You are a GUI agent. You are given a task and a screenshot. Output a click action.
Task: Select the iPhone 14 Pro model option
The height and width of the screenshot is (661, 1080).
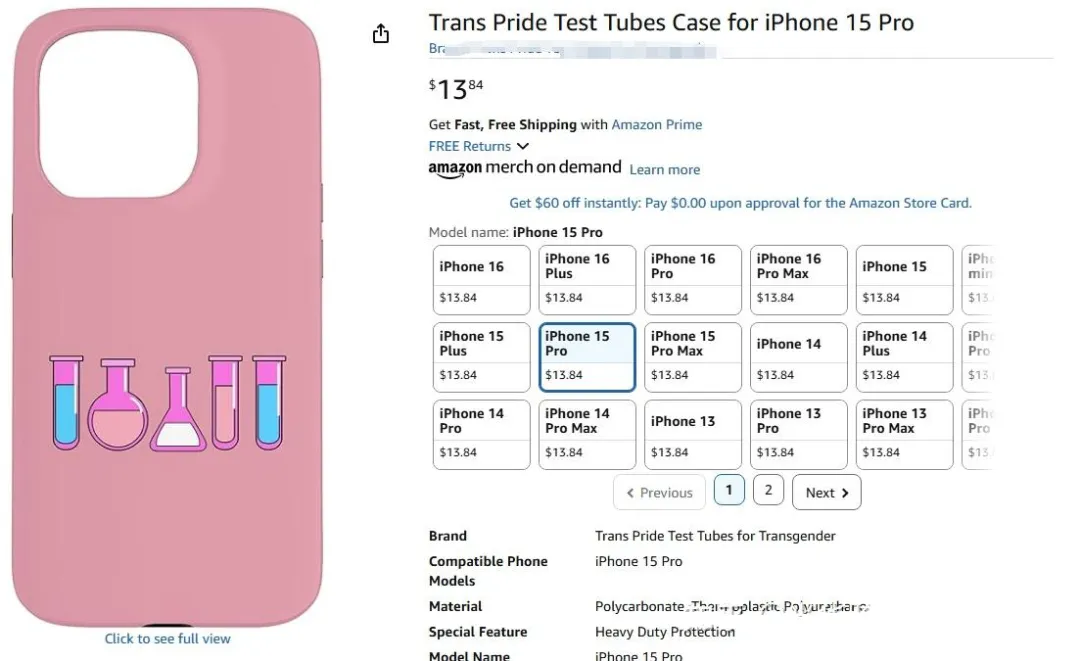tap(483, 434)
